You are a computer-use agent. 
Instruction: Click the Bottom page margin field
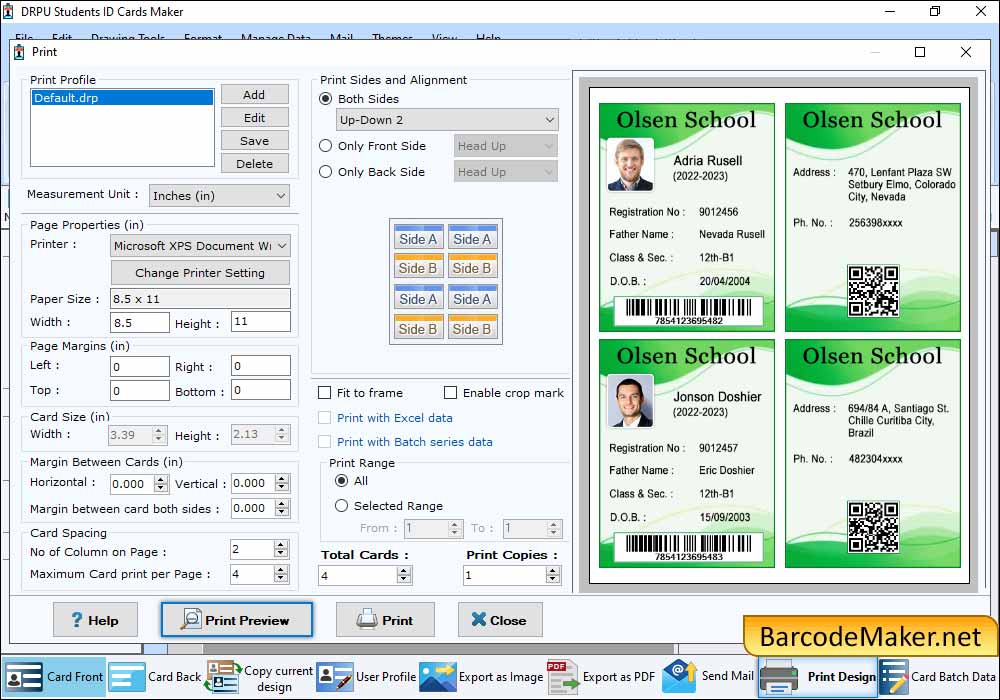pyautogui.click(x=261, y=390)
